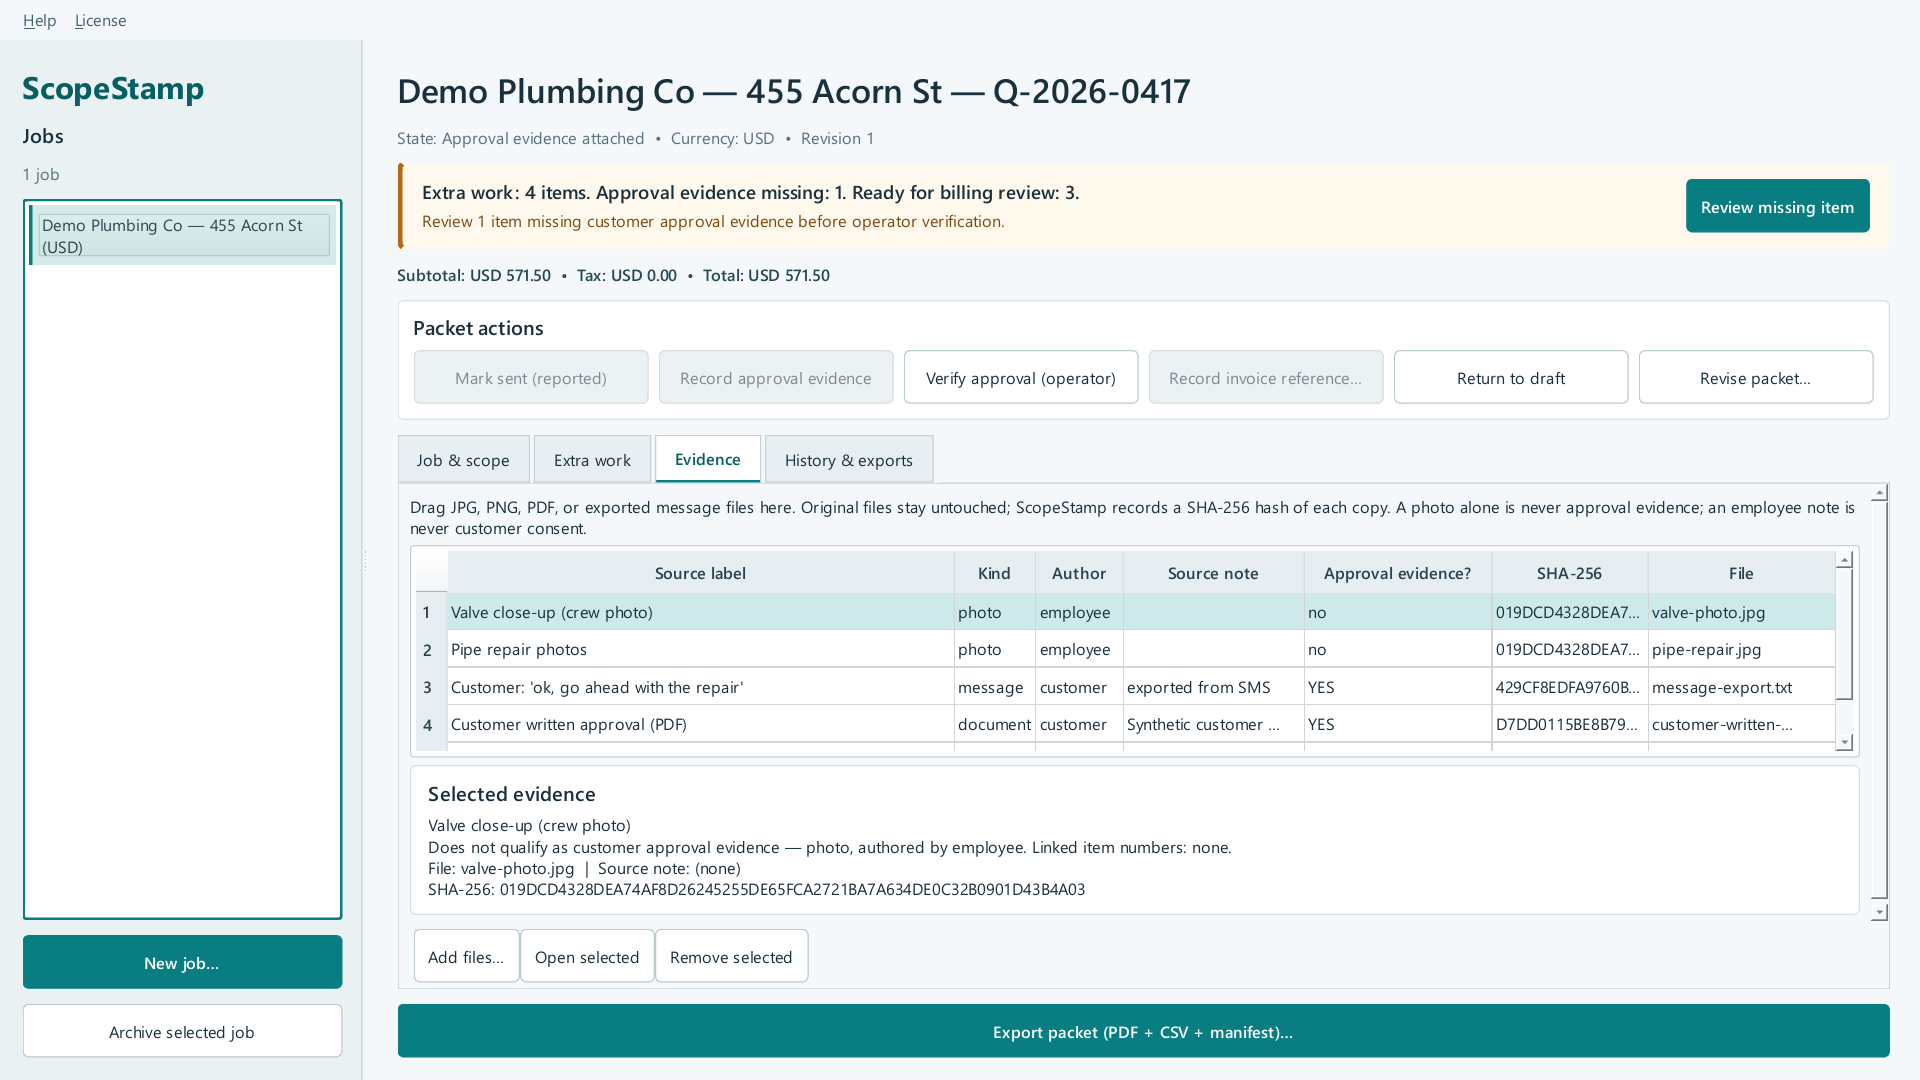1920x1080 pixels.
Task: Click evidence table scroll up arrow
Action: (1845, 560)
